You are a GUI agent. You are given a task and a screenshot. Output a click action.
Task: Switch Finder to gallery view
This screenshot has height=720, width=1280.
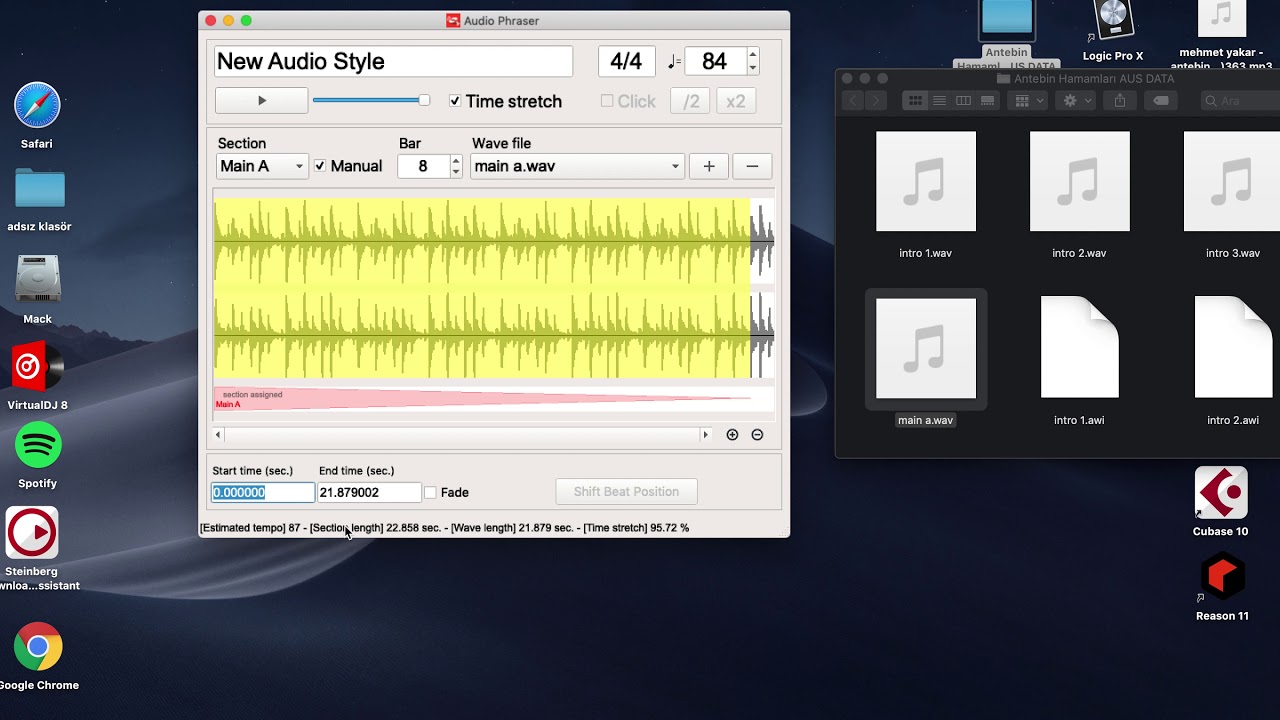coord(987,101)
